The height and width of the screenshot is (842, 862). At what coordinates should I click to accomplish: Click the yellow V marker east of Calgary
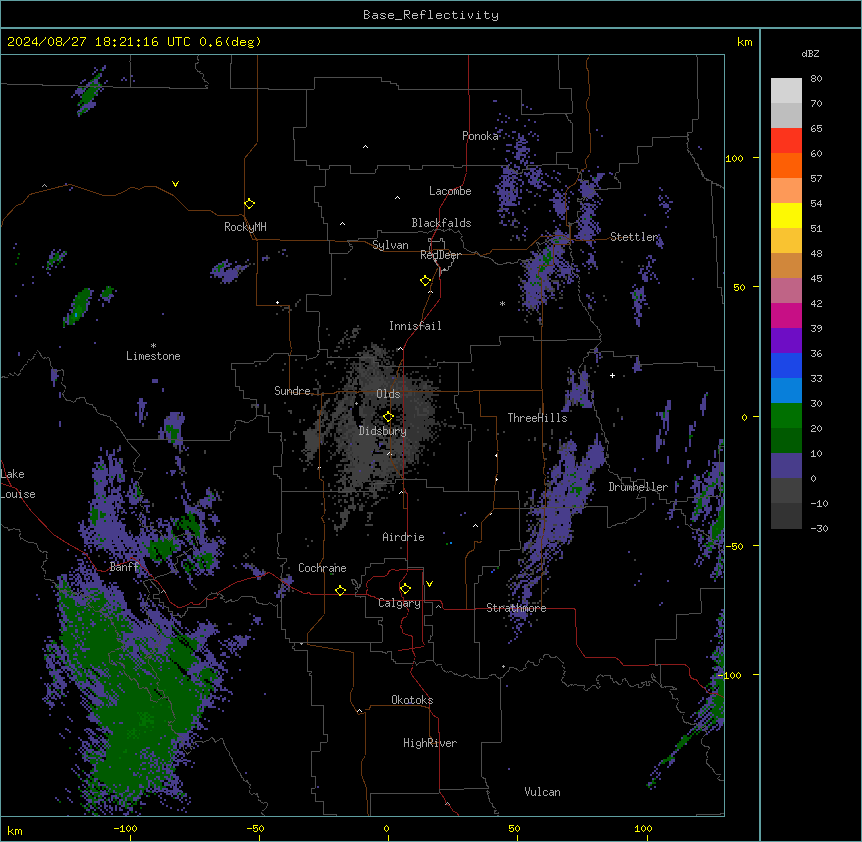coord(429,584)
